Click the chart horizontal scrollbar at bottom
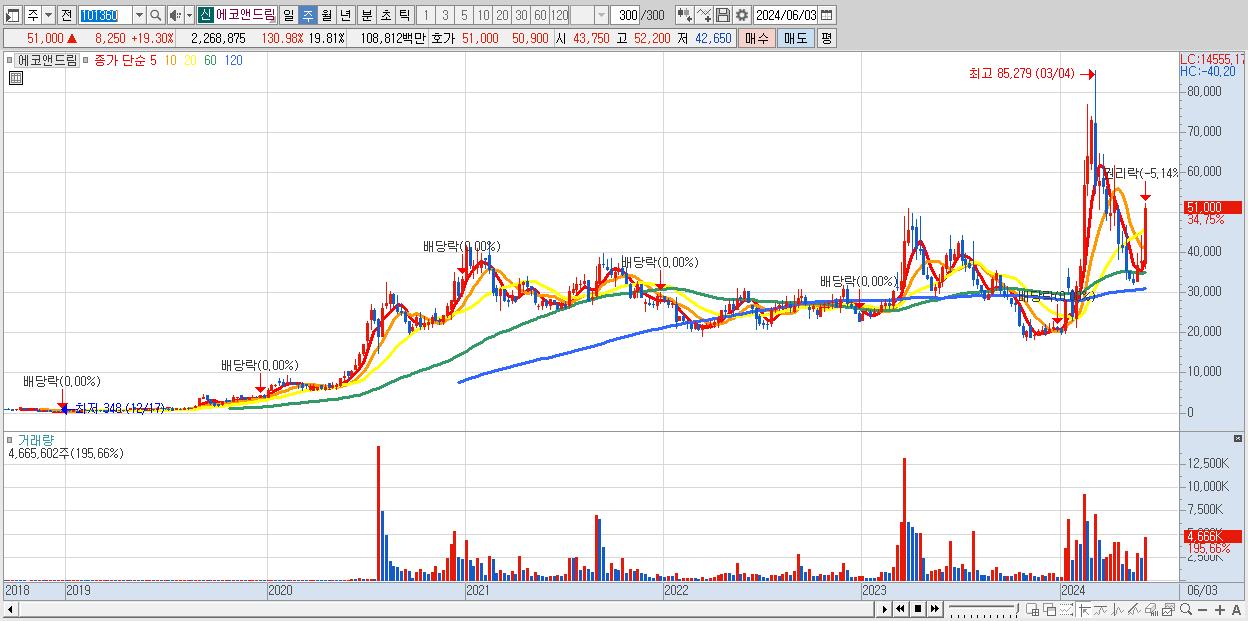This screenshot has height=621, width=1248. [x=440, y=609]
